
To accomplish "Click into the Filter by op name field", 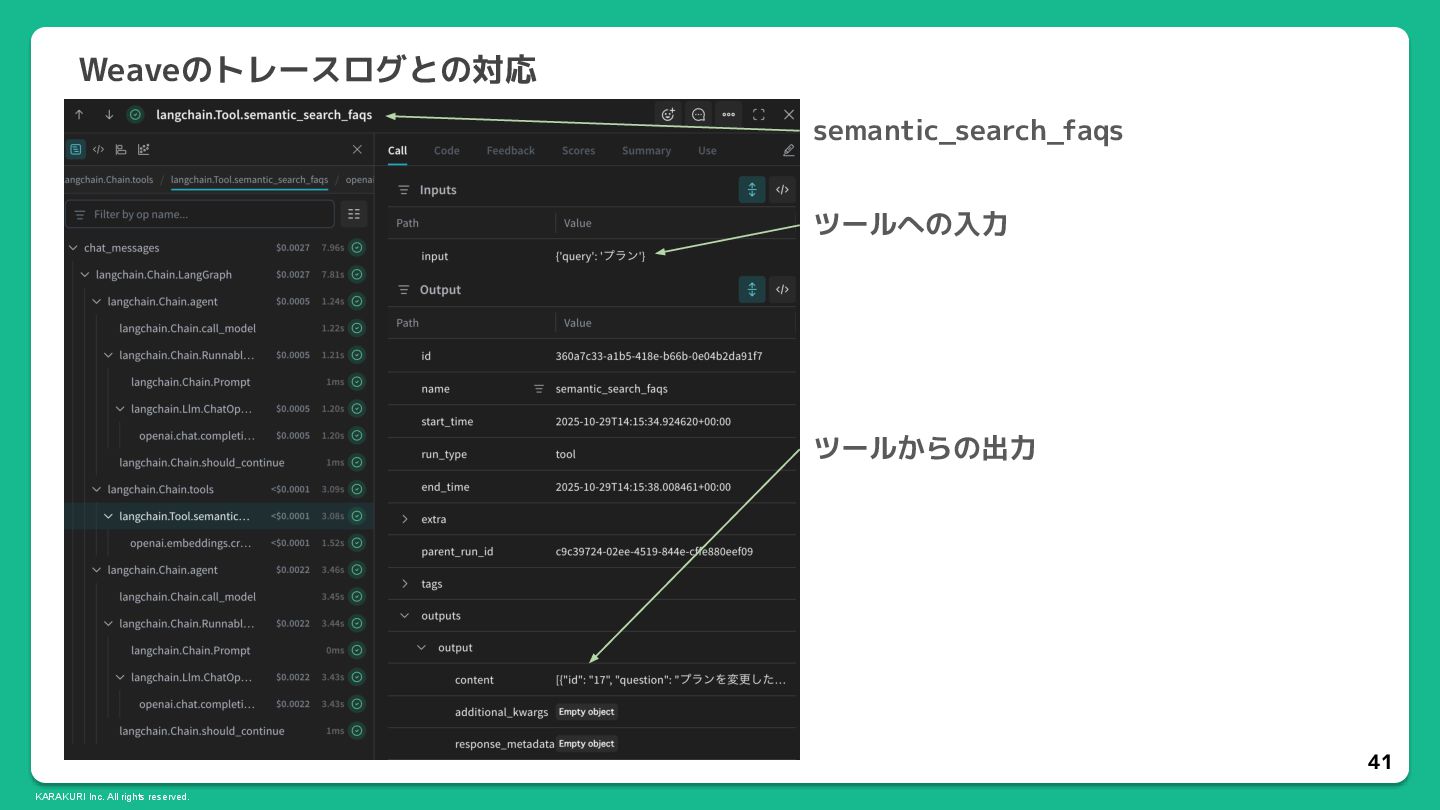I will click(200, 214).
